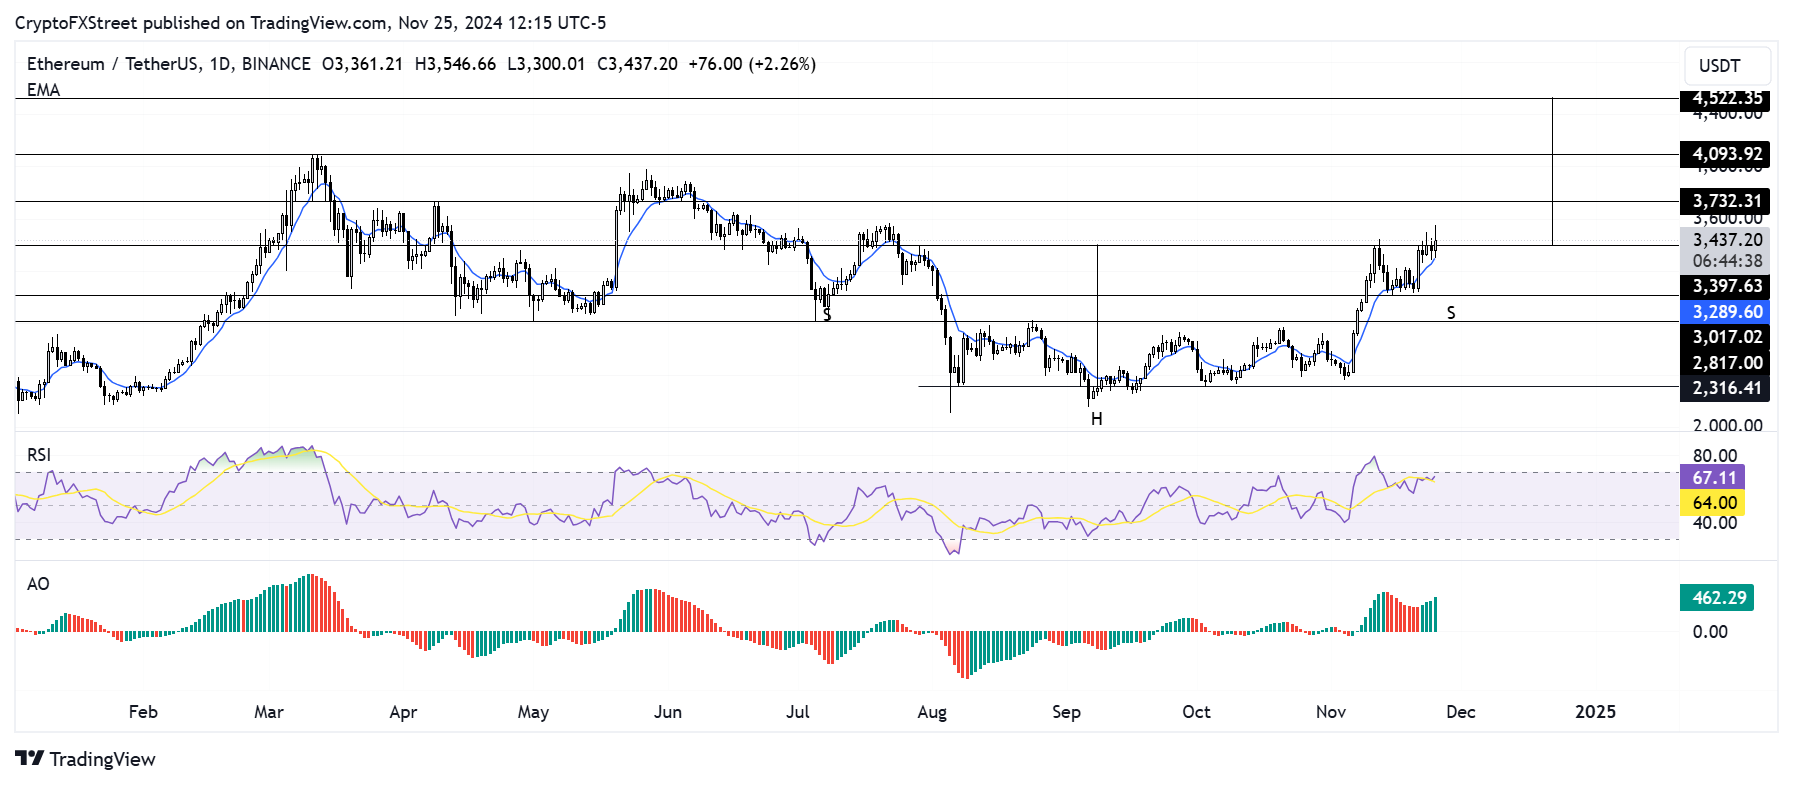Click the Aug label on time axis
Image resolution: width=1793 pixels, height=785 pixels.
click(932, 712)
